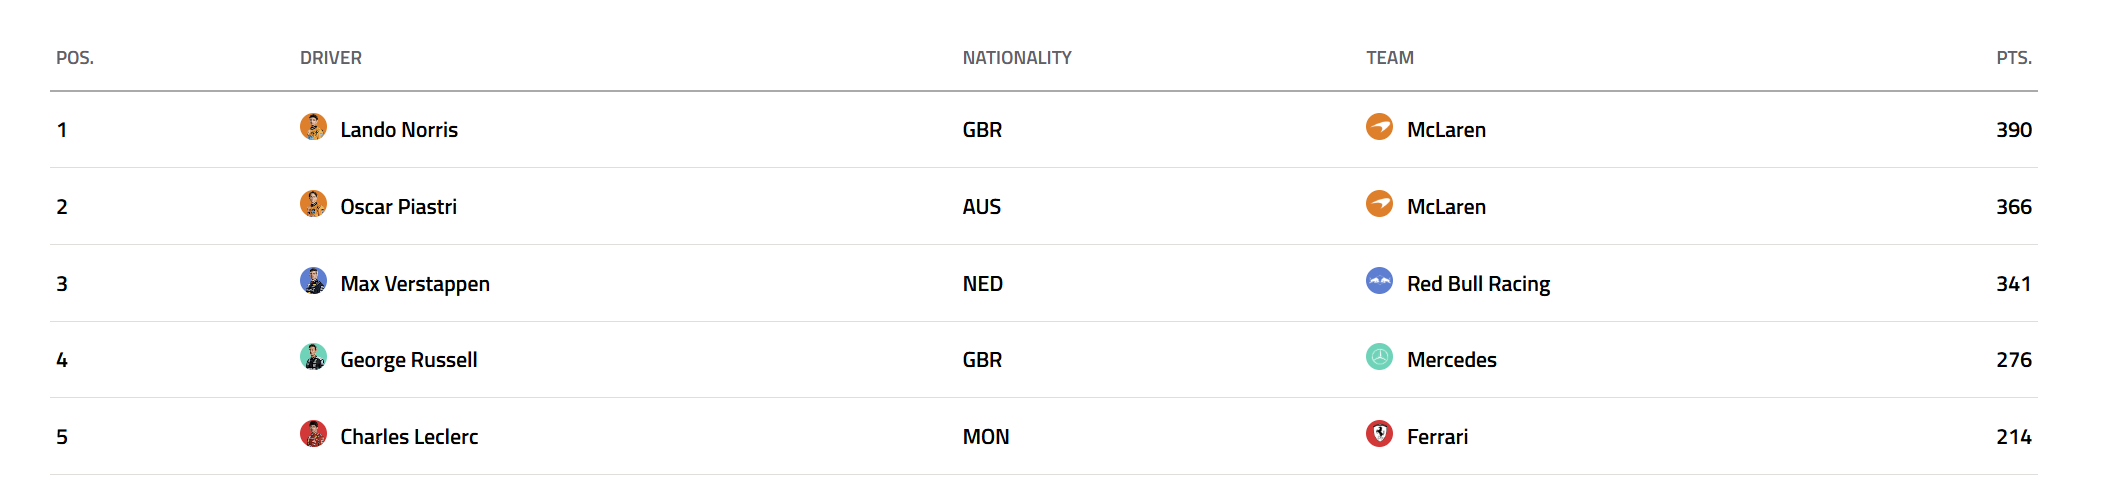Viewport: 2105px width, 482px height.
Task: Click Lando Norris driver avatar icon
Action: pos(313,127)
